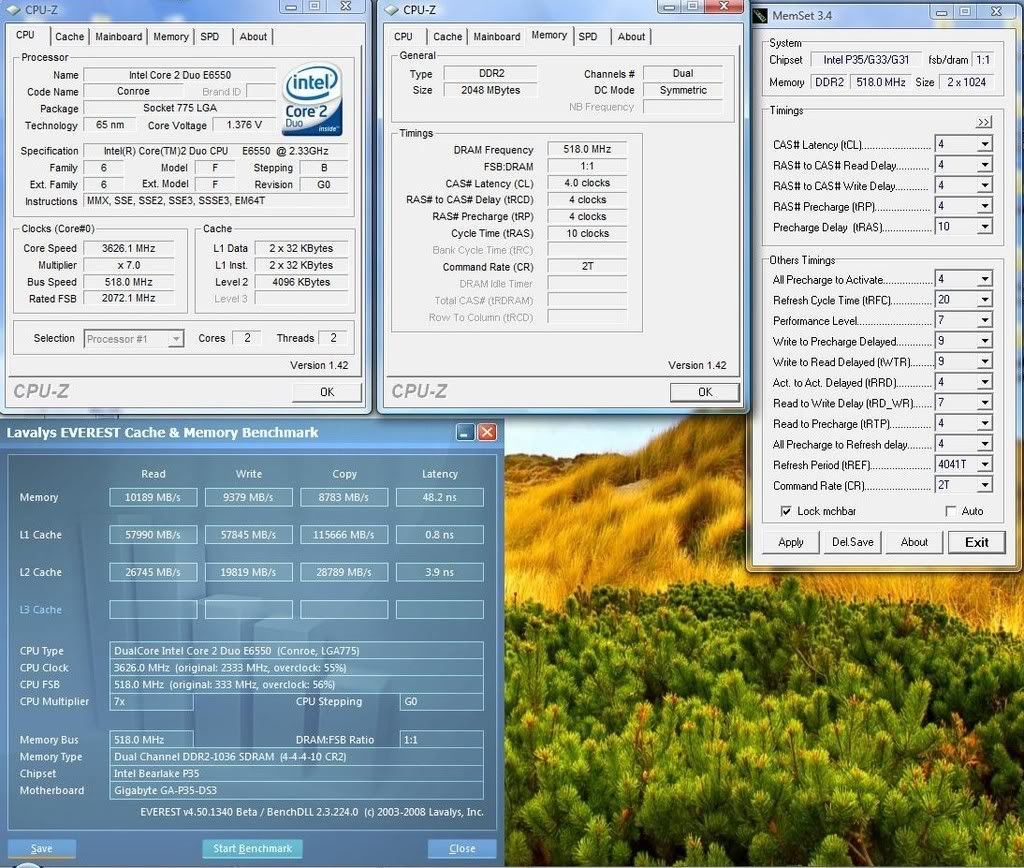The width and height of the screenshot is (1024, 868).
Task: Click the Memory Read 10189 MB/s result field
Action: (153, 497)
